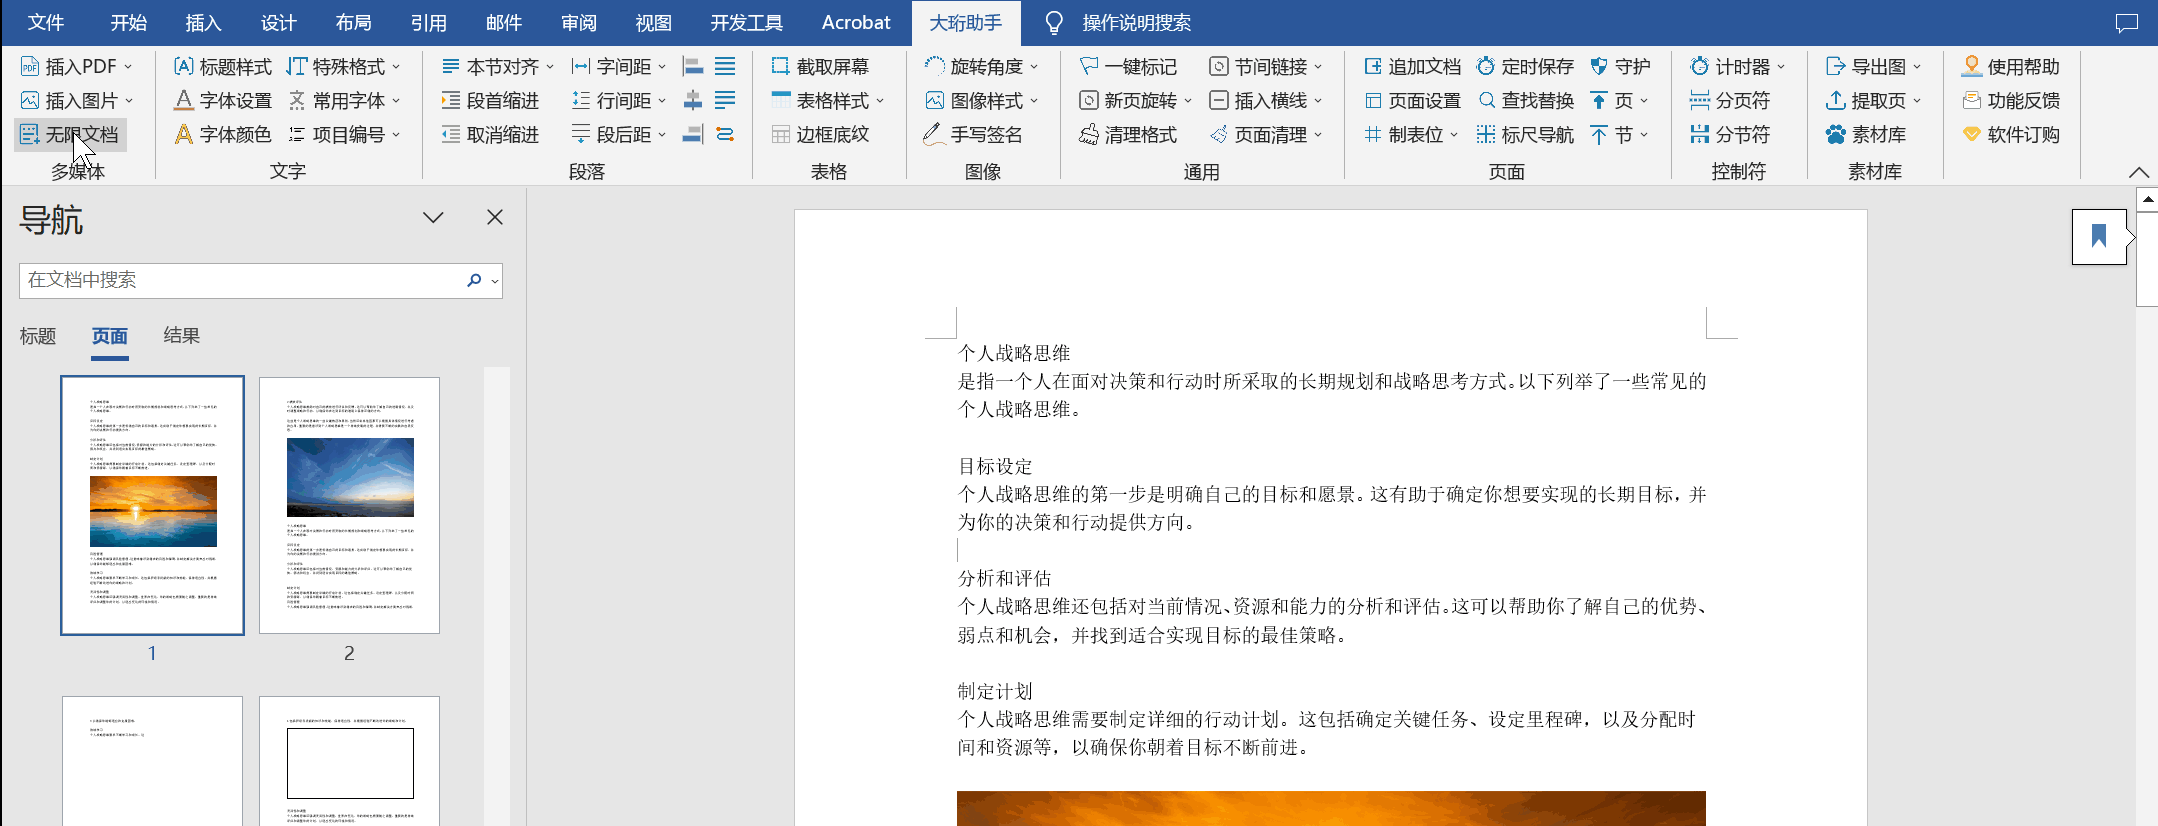
Task: Open the 文件 menu tab
Action: (x=46, y=23)
